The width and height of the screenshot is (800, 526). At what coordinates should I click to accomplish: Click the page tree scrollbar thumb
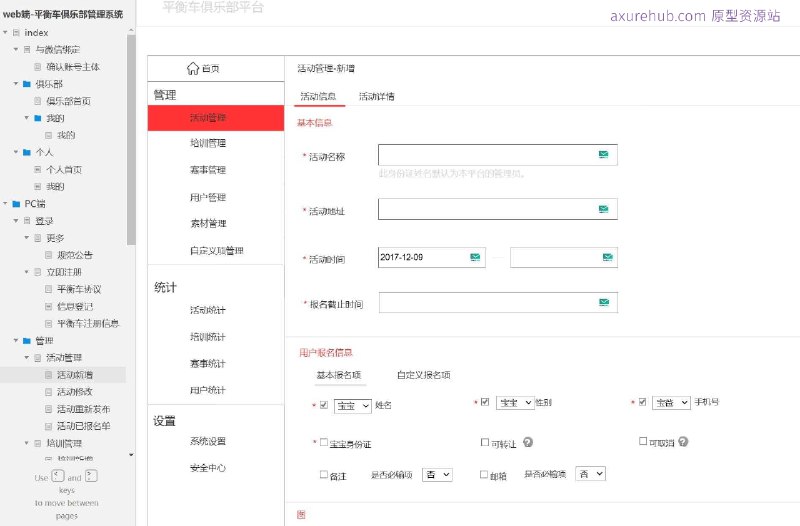point(131,139)
